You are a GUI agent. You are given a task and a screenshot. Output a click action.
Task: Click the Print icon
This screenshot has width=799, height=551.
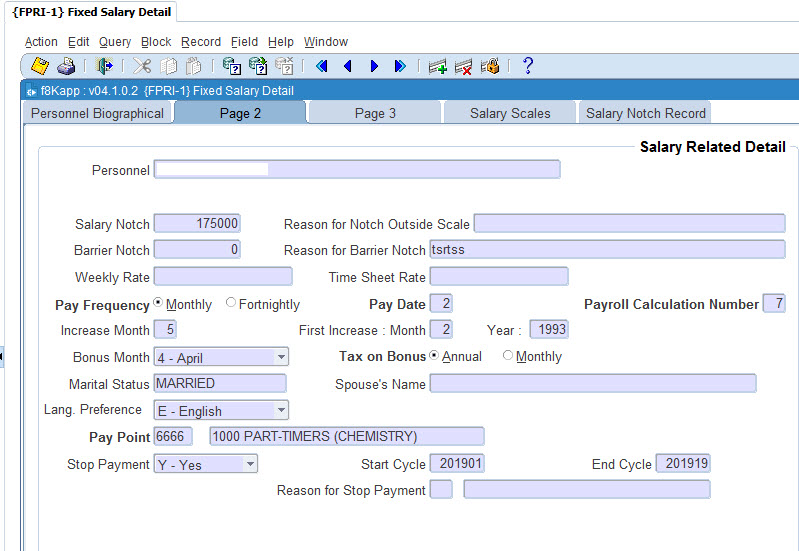pos(66,67)
